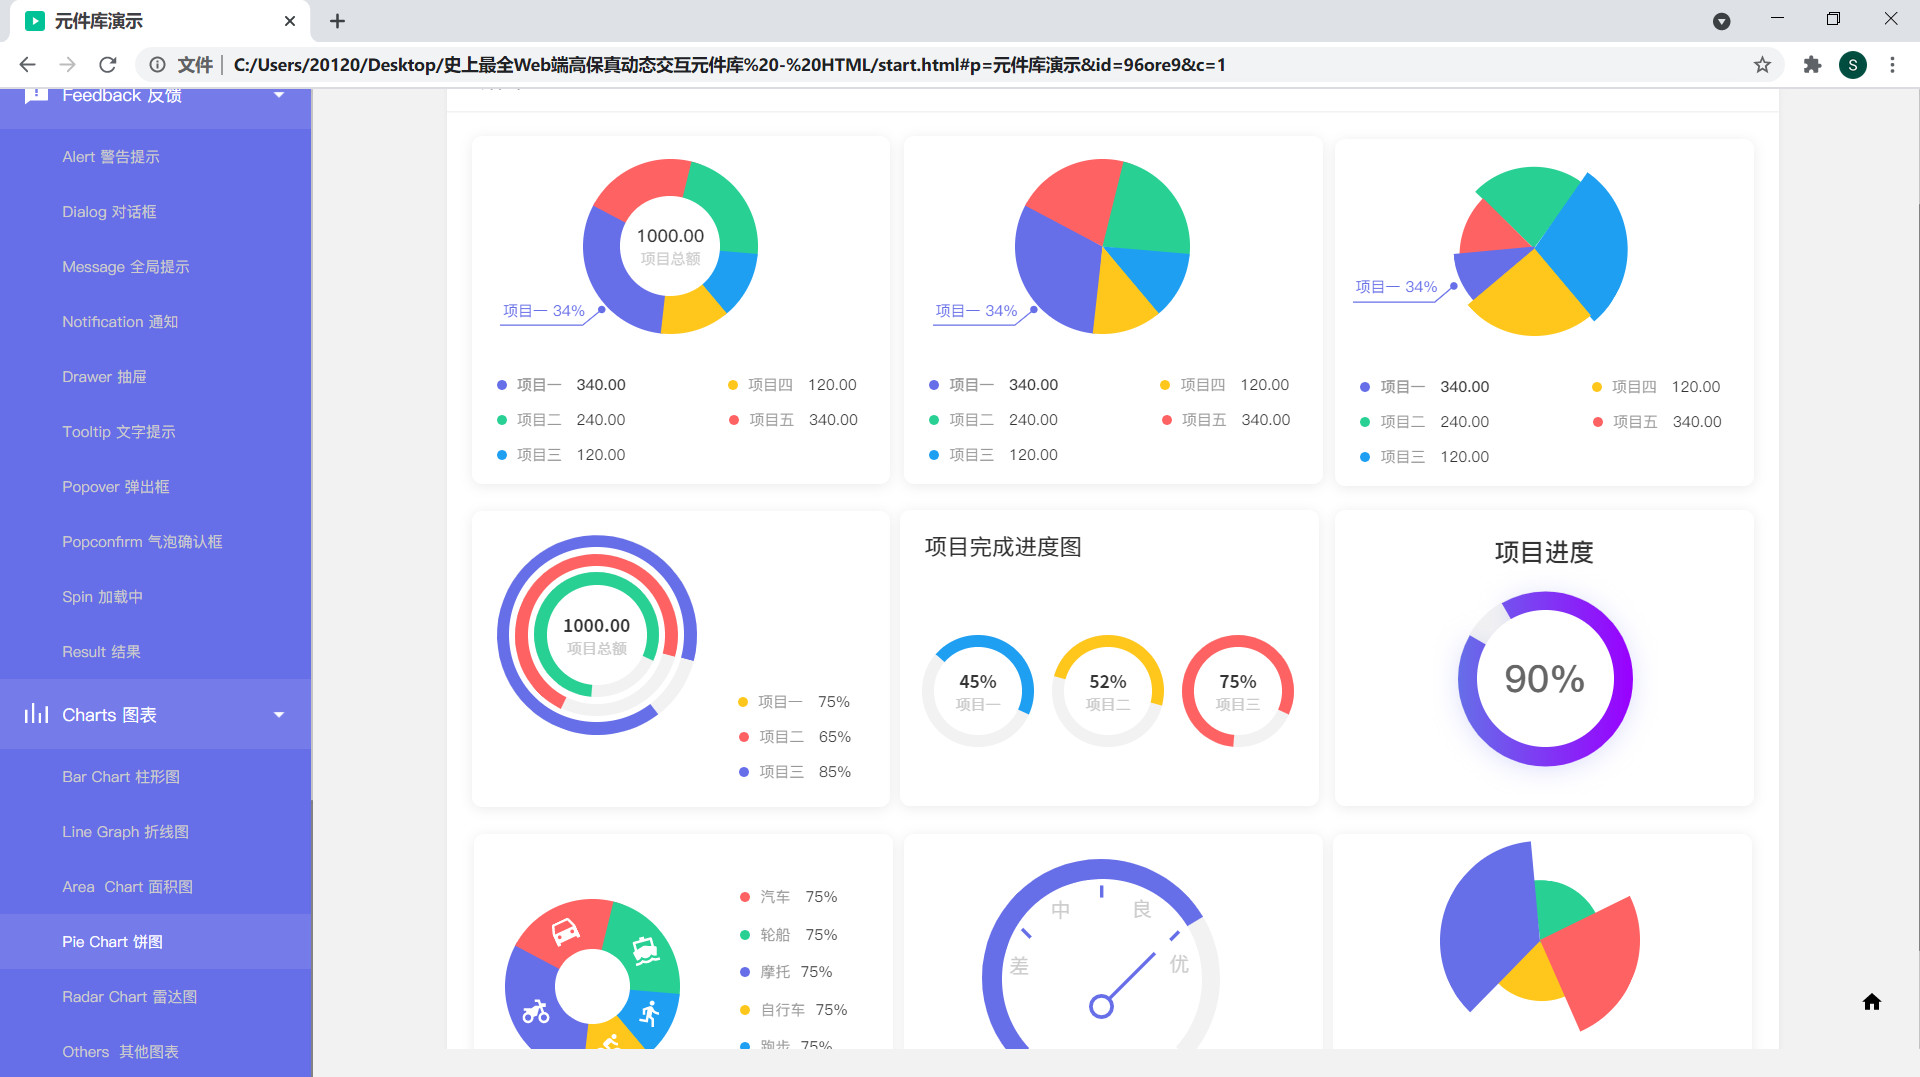This screenshot has width=1920, height=1077.
Task: Click the 优 label on gauge chart
Action: coord(1180,964)
